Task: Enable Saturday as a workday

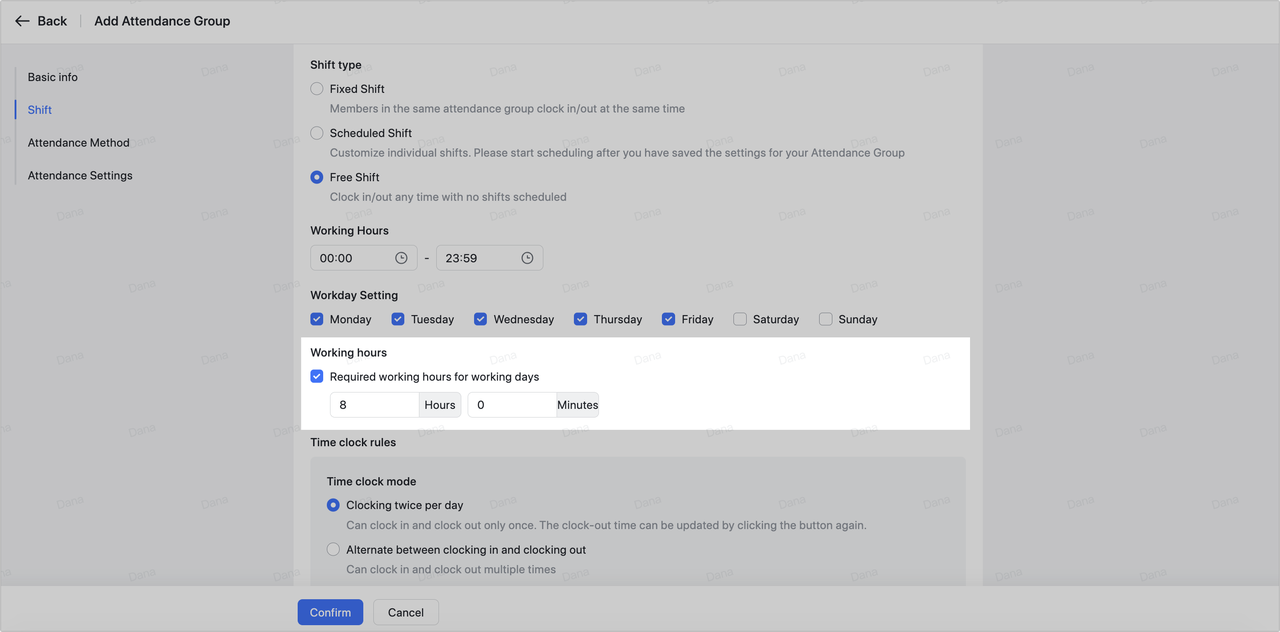Action: pos(740,319)
